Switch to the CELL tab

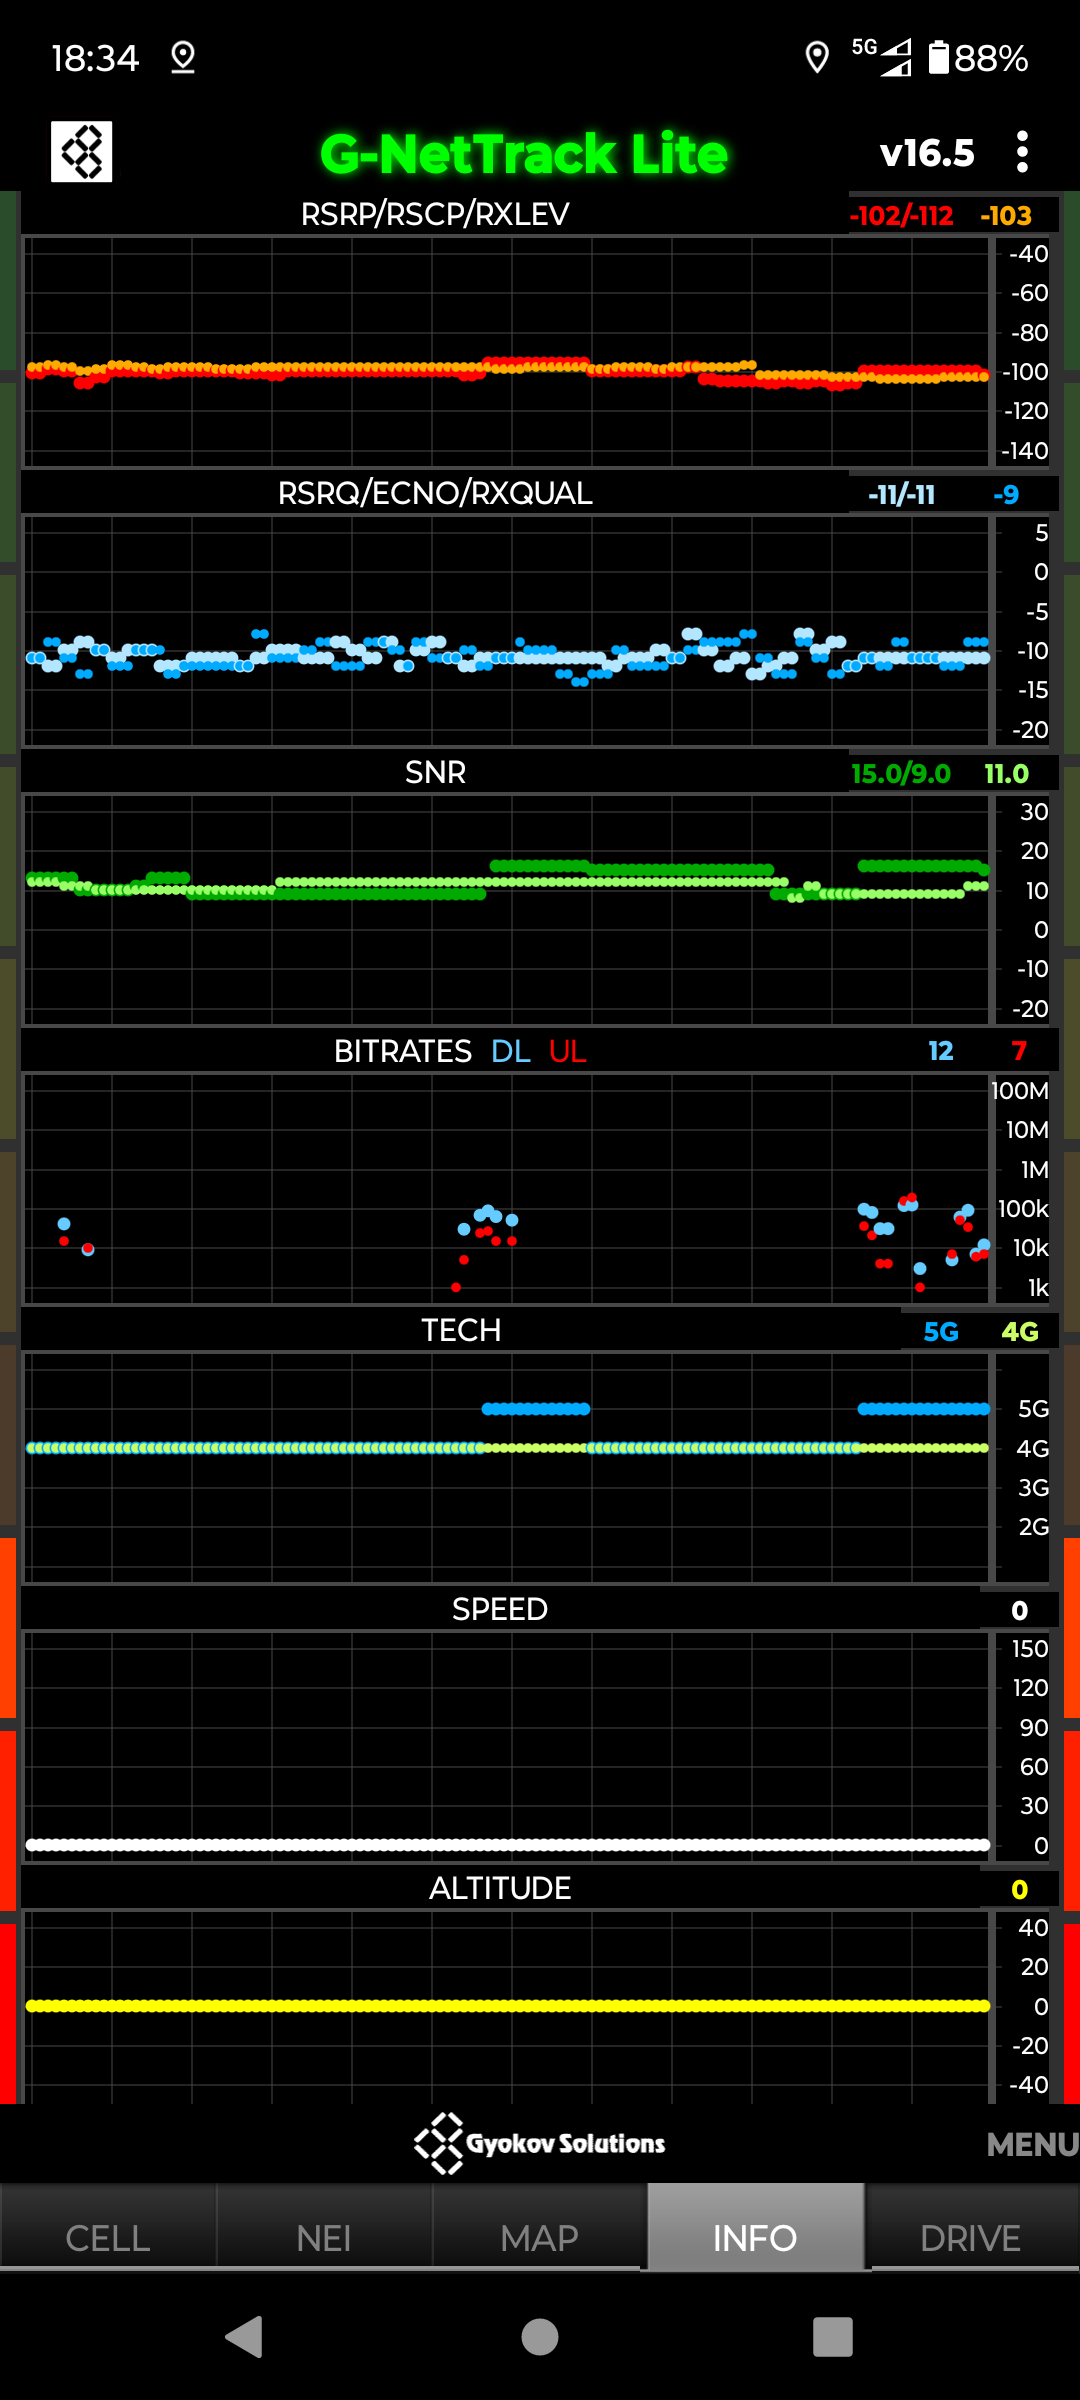coord(108,2237)
